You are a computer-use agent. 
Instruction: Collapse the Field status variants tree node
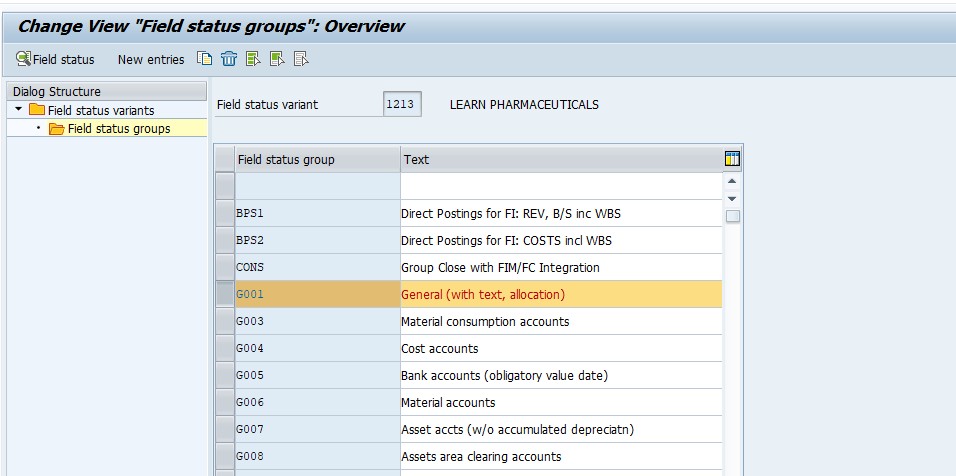coord(19,110)
